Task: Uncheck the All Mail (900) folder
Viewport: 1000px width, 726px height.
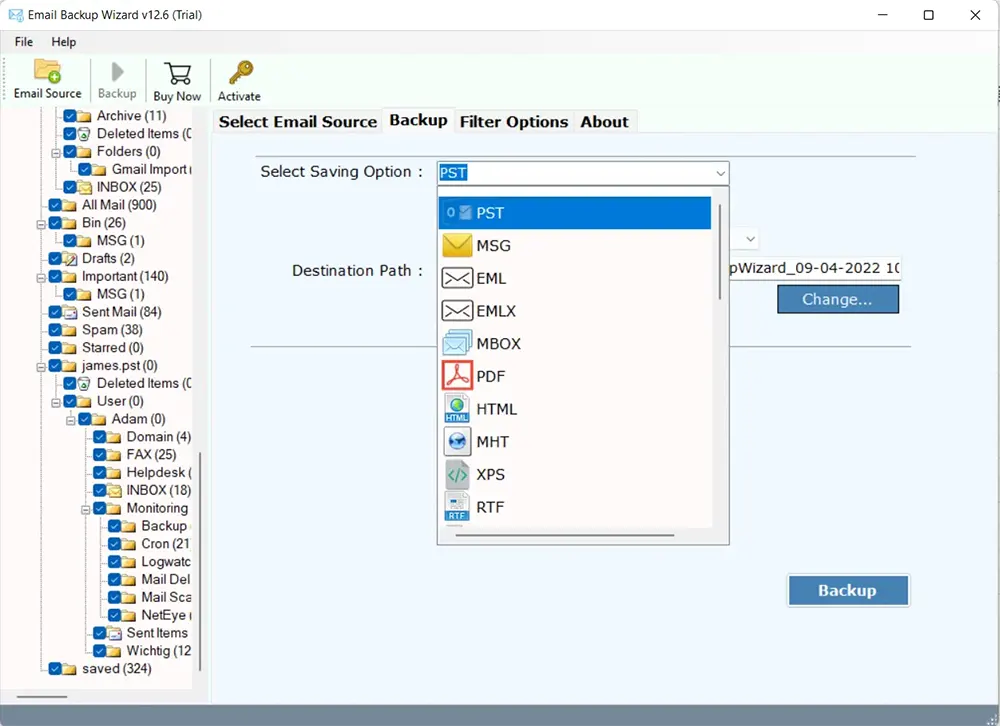Action: 55,205
